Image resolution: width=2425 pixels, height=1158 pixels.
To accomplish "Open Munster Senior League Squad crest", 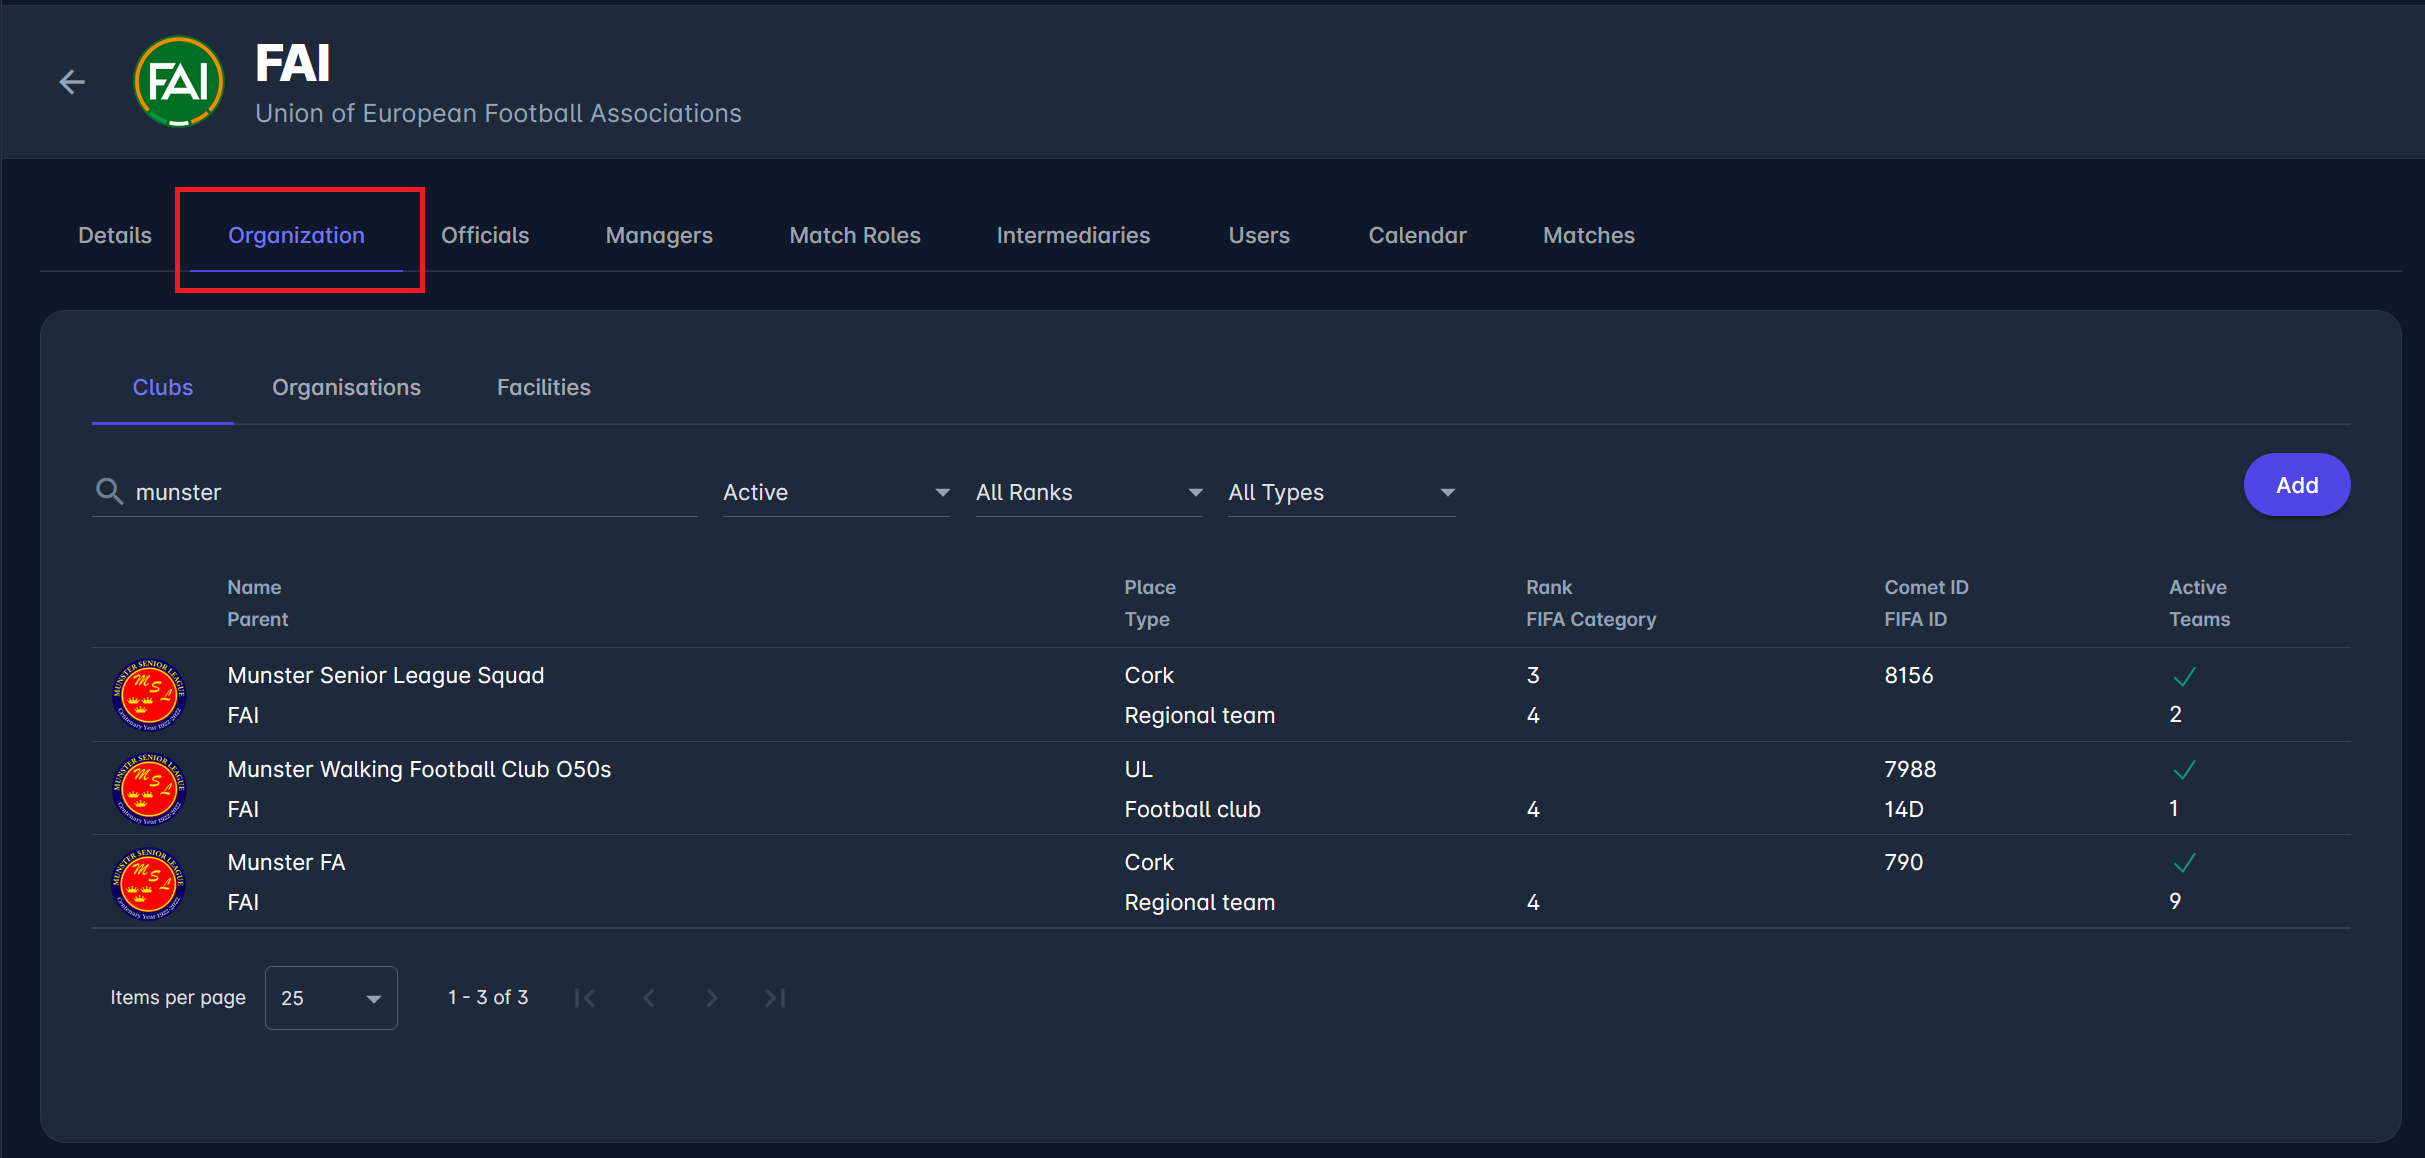I will tap(149, 694).
